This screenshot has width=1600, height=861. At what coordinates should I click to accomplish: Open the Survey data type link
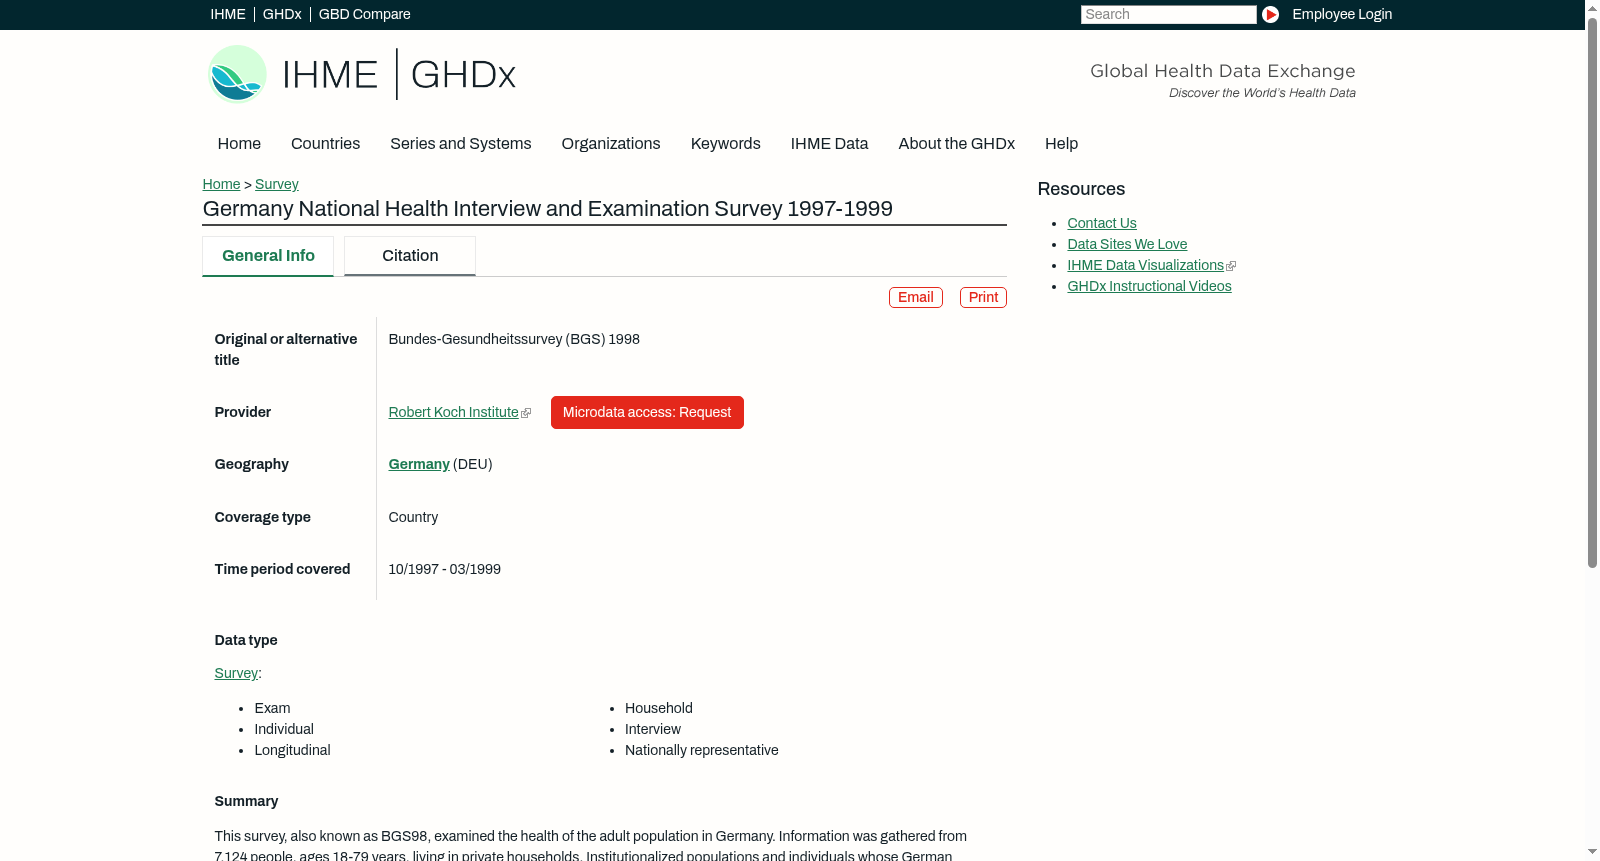pos(236,673)
